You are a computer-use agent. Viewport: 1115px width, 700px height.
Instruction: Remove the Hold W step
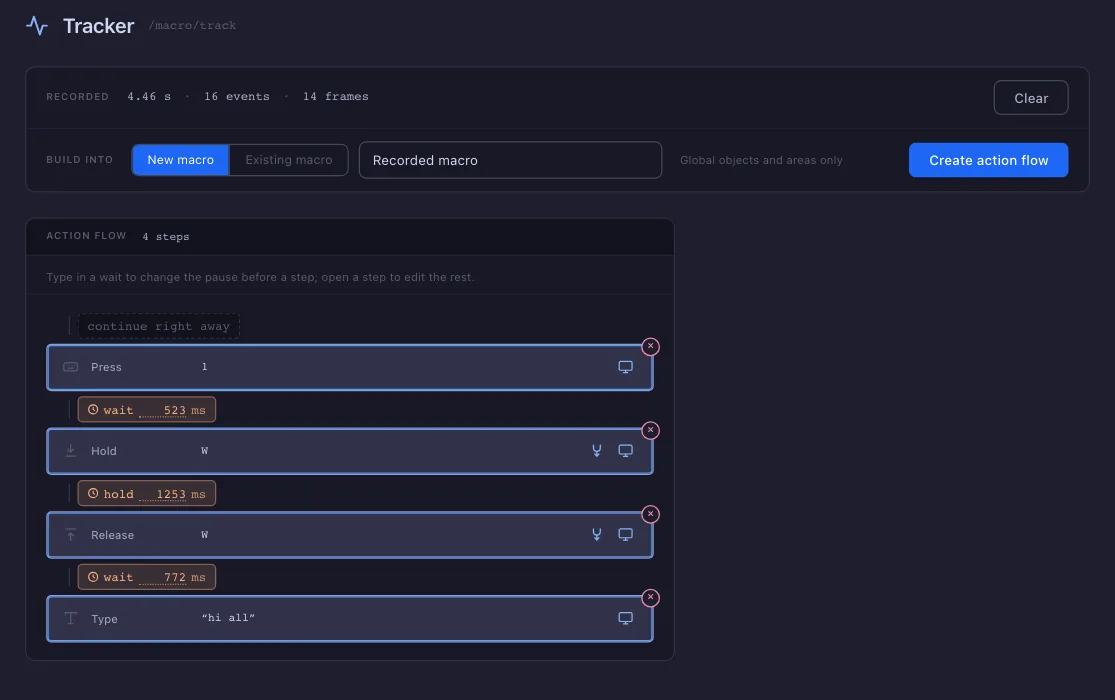pyautogui.click(x=650, y=430)
